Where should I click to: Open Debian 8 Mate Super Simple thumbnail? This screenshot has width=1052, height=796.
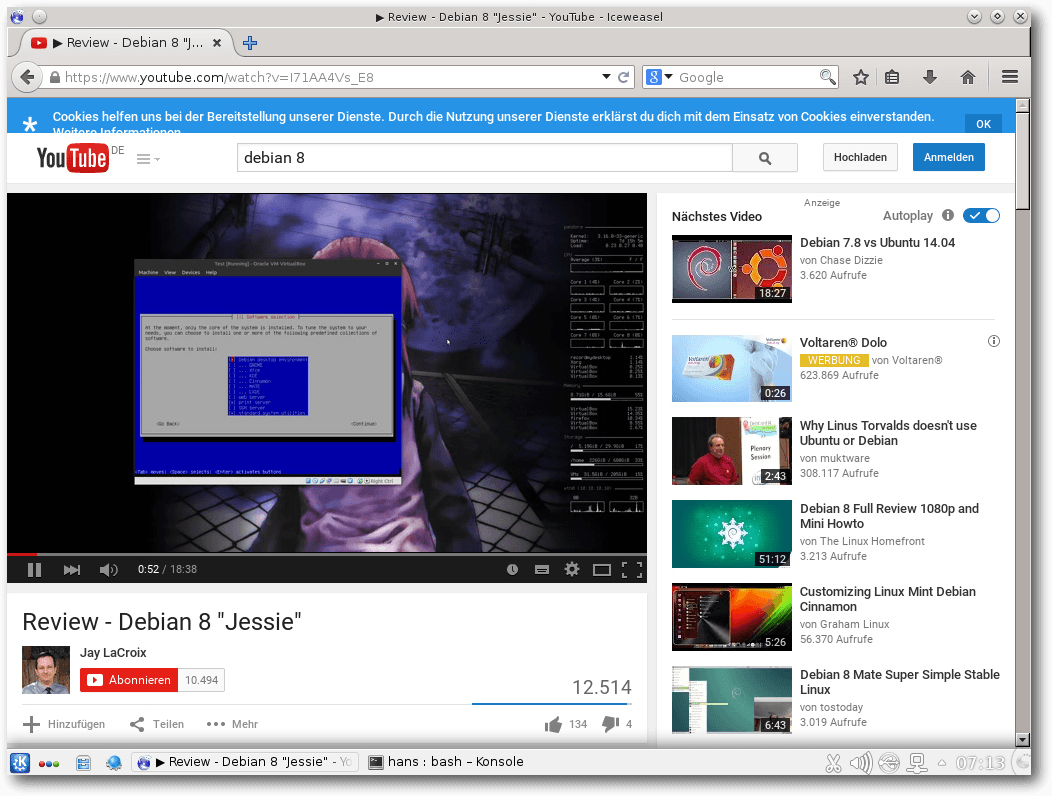pyautogui.click(x=731, y=700)
